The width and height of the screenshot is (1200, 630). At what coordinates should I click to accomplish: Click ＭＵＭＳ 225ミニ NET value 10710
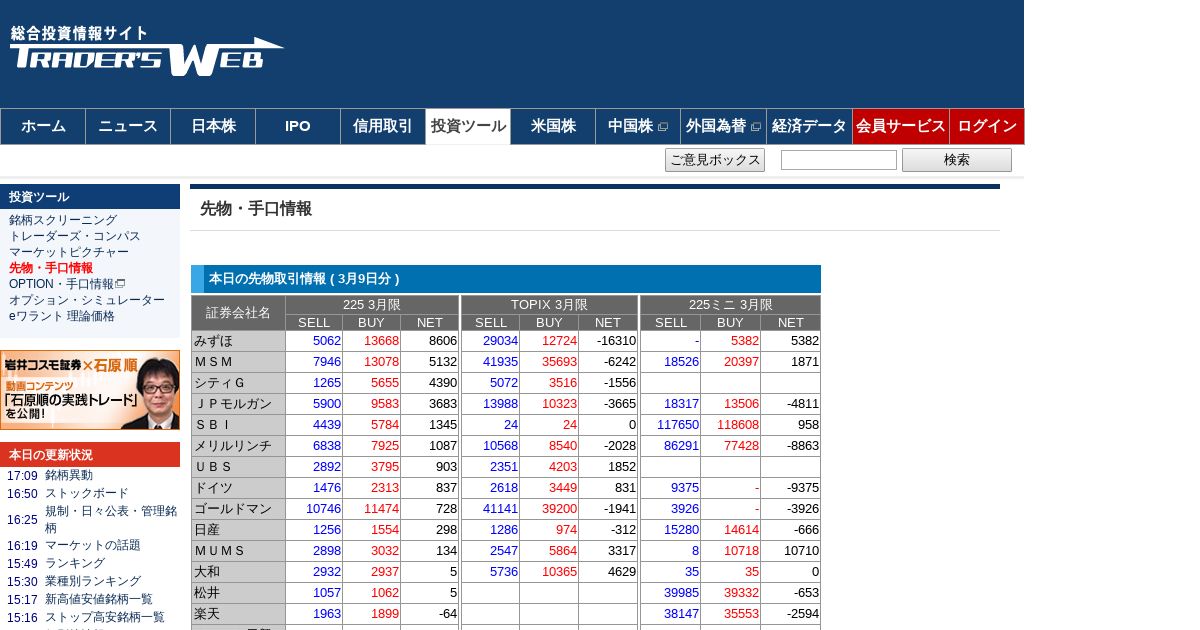(x=799, y=551)
